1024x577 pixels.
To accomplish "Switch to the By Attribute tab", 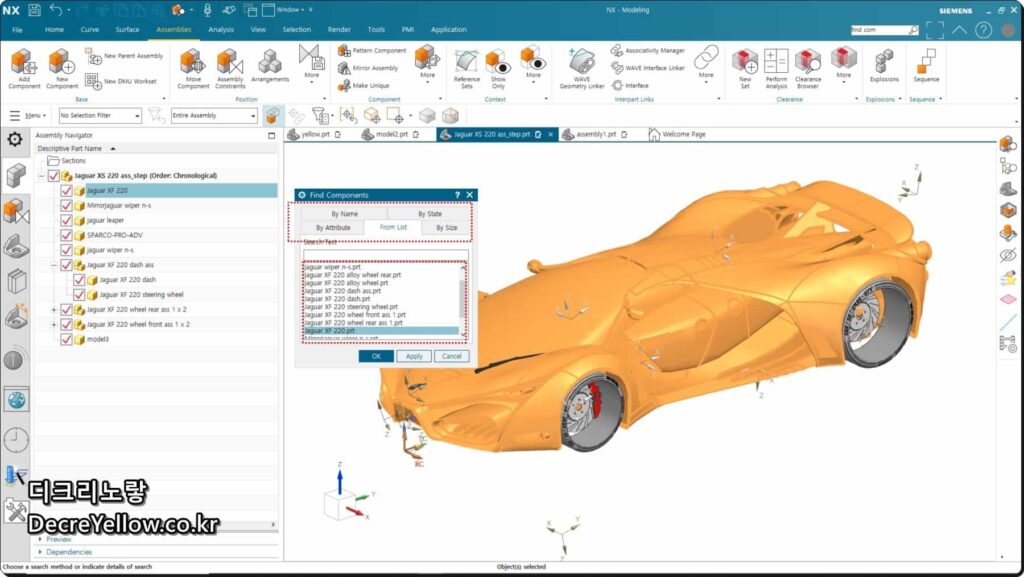I will pos(333,228).
